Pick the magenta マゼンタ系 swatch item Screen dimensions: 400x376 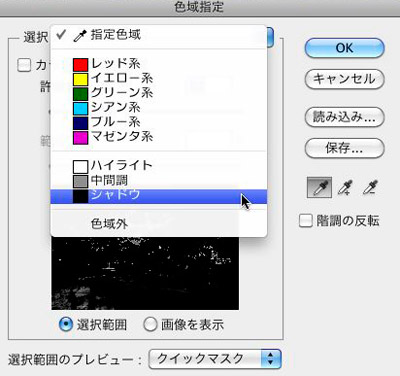tap(159, 137)
